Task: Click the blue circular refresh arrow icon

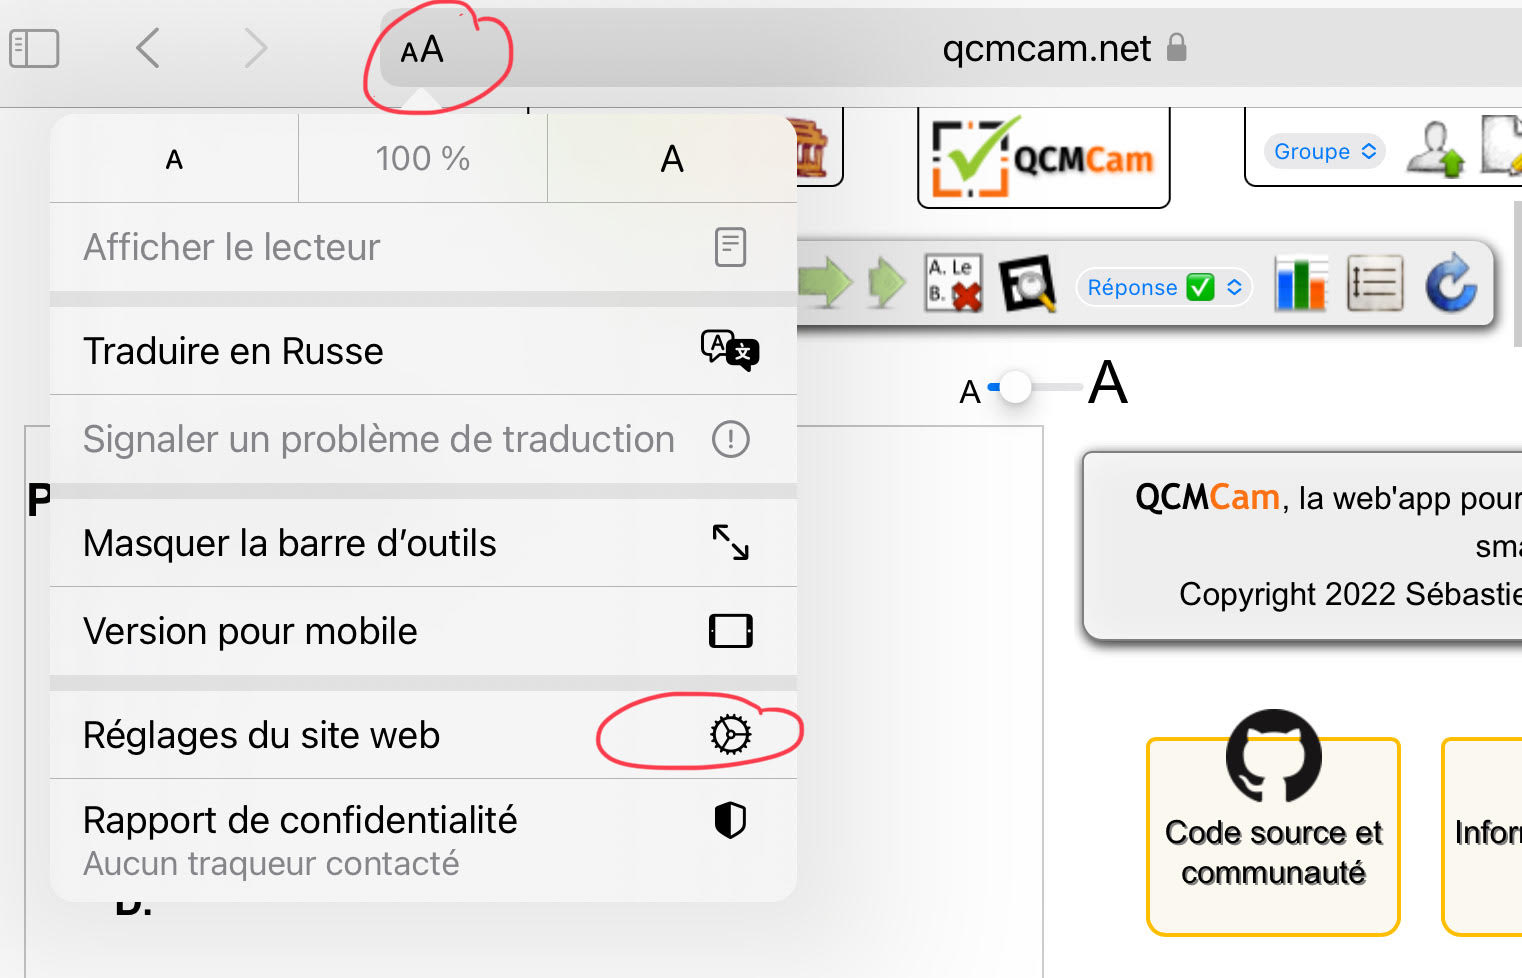Action: (1450, 283)
